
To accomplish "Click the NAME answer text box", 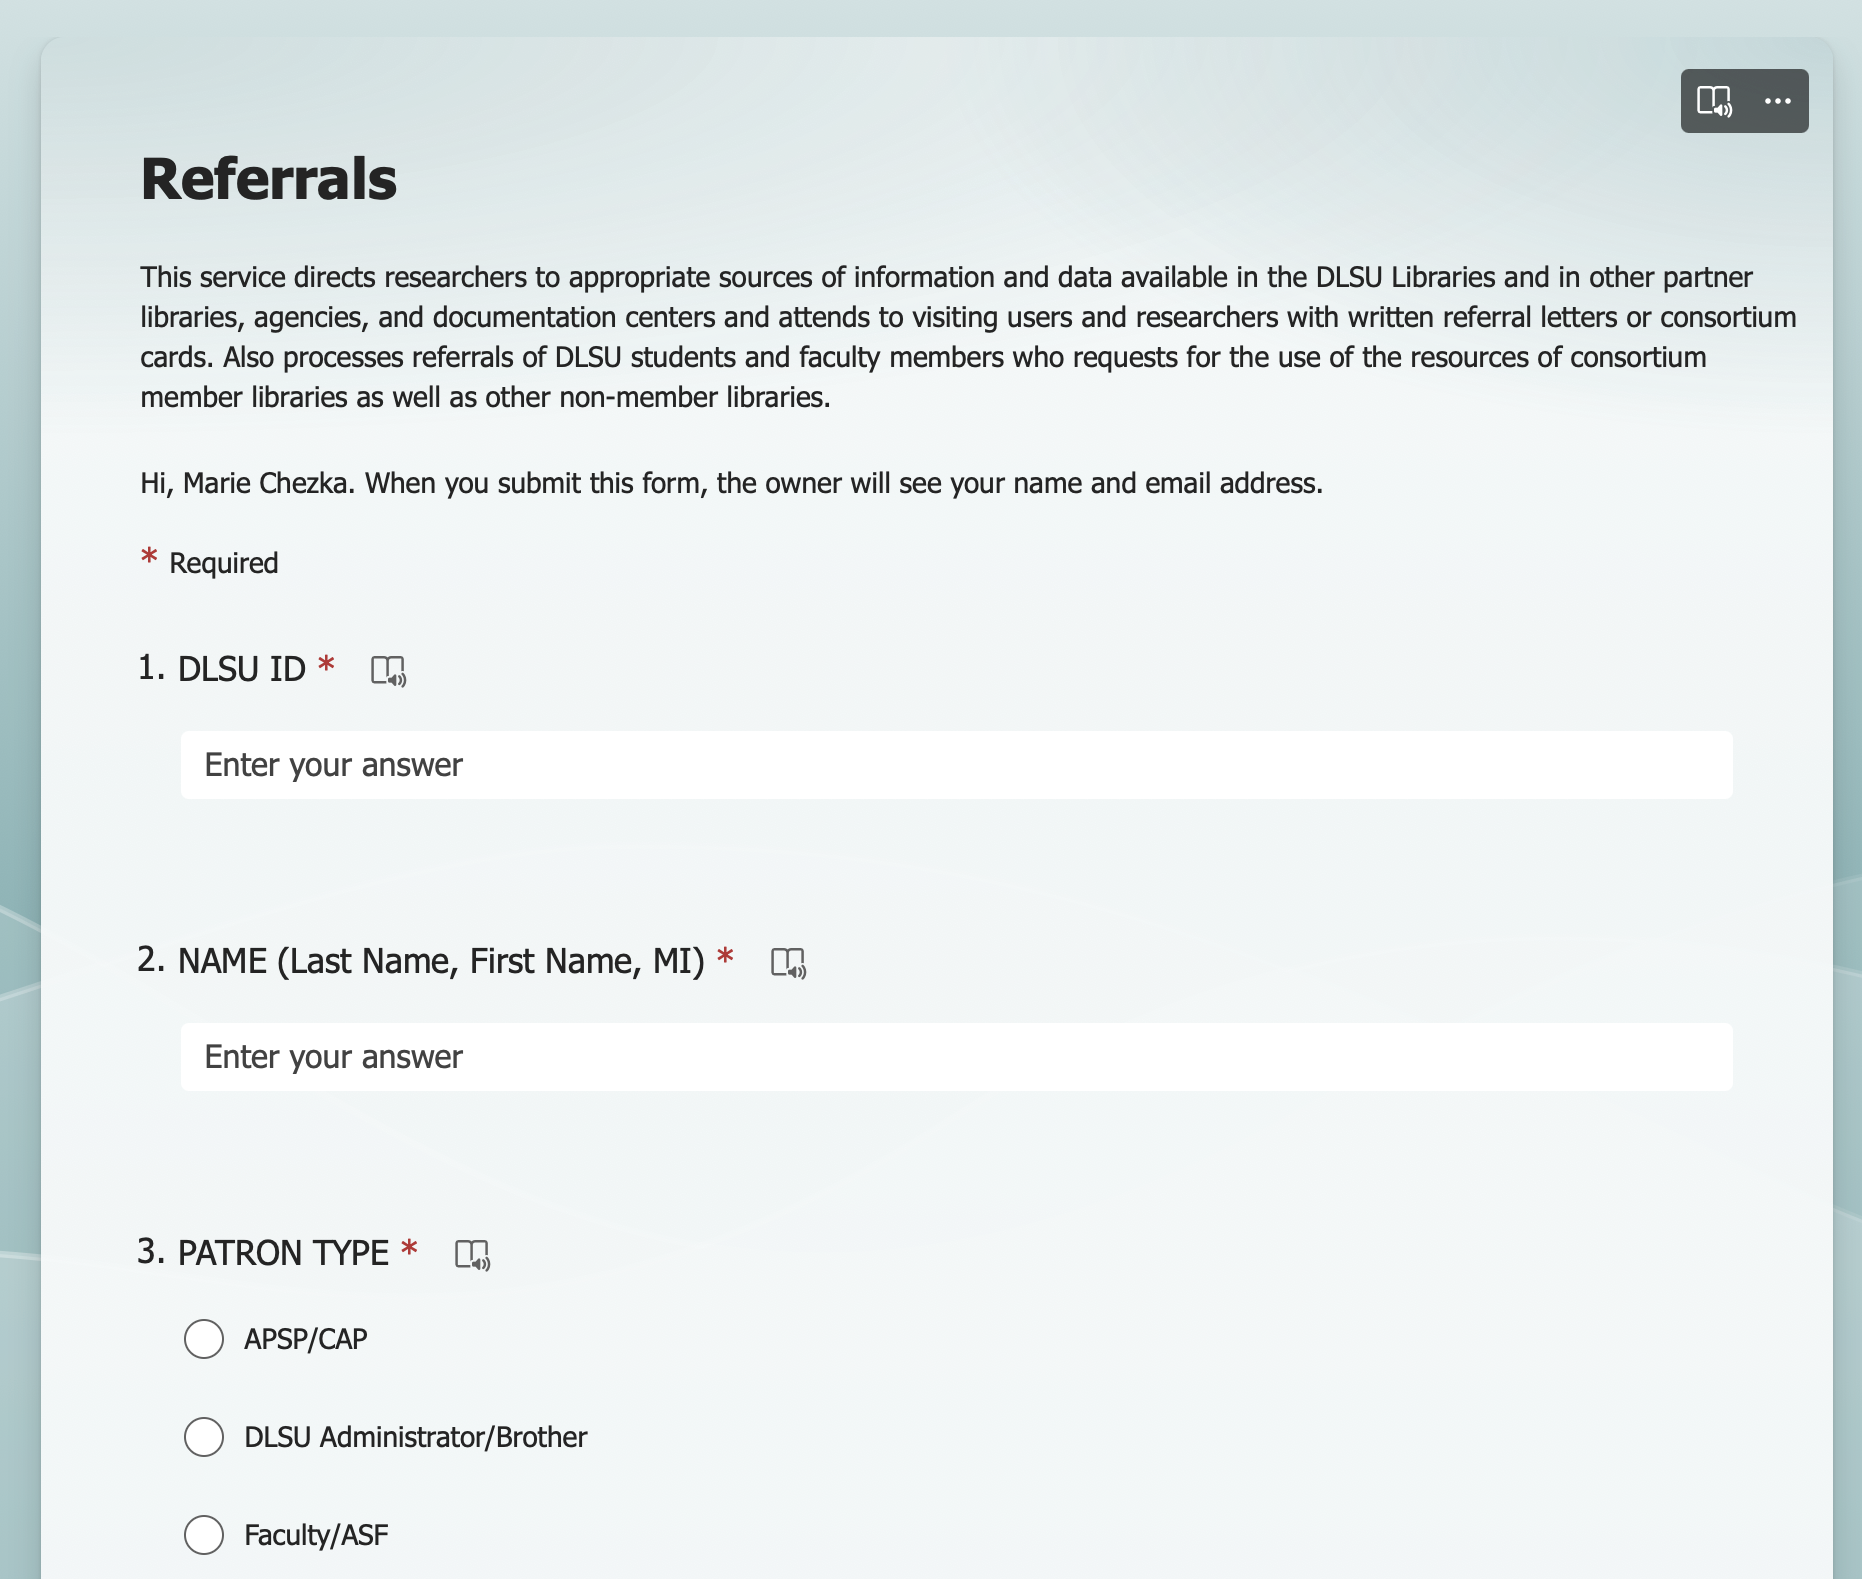I will (x=956, y=1057).
